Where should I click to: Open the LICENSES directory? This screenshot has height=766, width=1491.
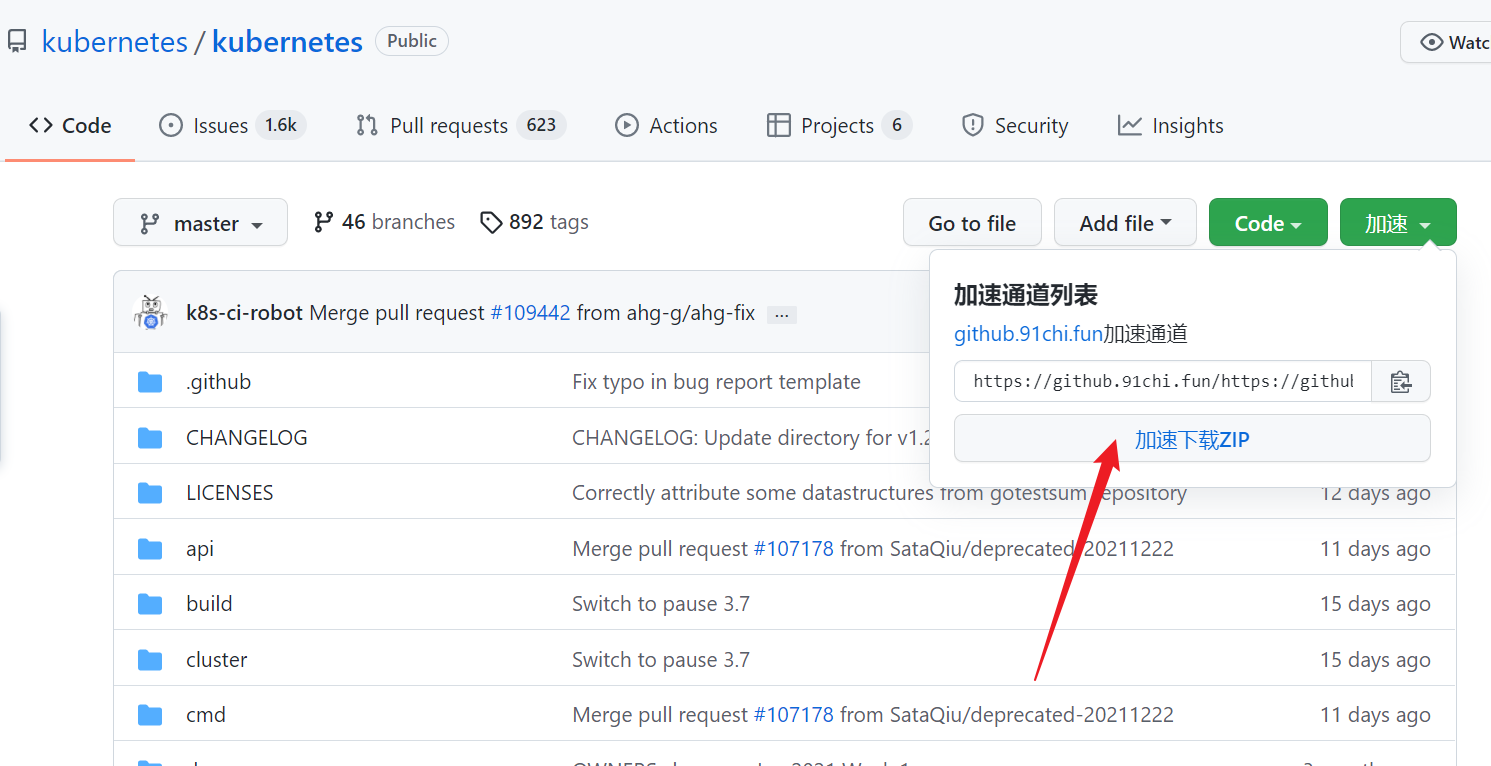point(230,493)
